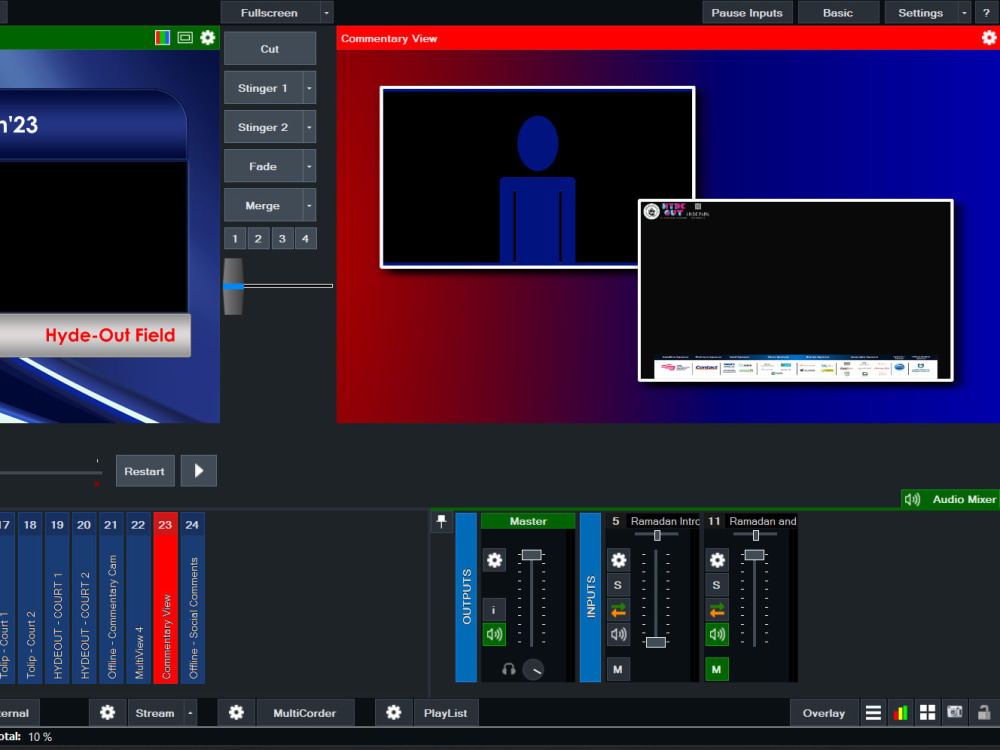Screen dimensions: 1000x750
Task: Click the snapshot camera icon
Action: [x=955, y=712]
